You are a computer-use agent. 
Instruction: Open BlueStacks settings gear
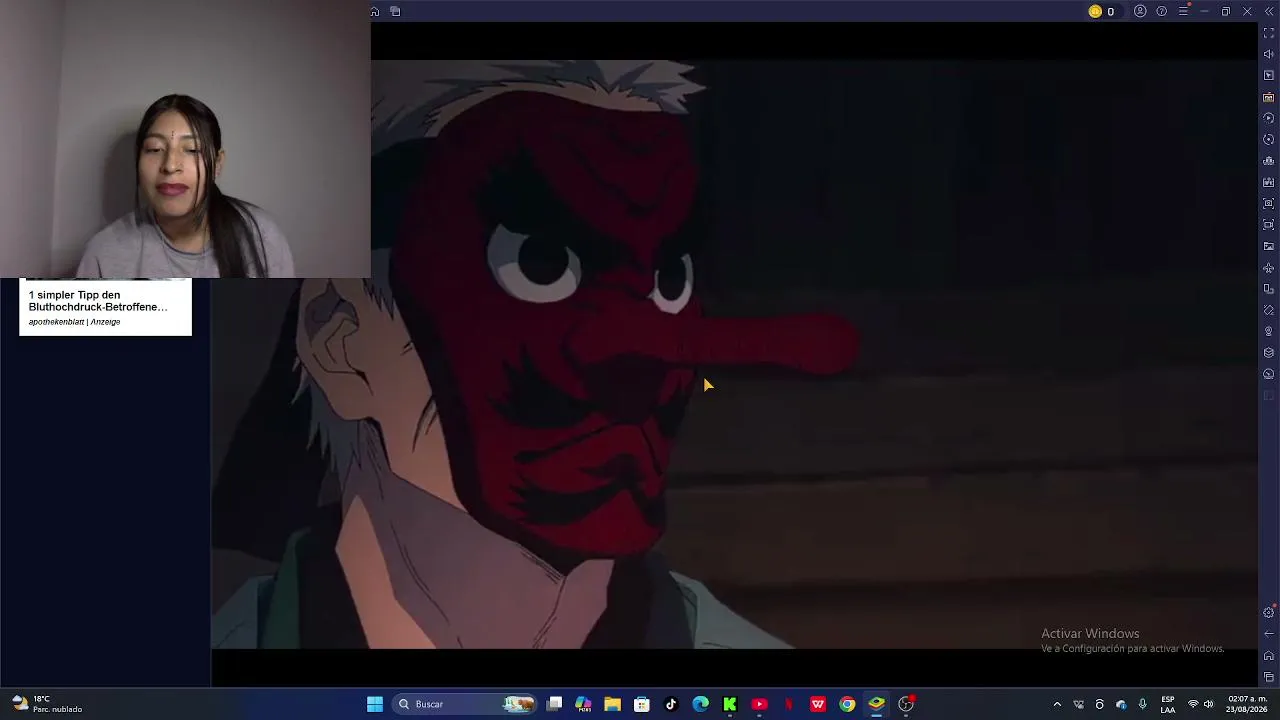pyautogui.click(x=1269, y=612)
